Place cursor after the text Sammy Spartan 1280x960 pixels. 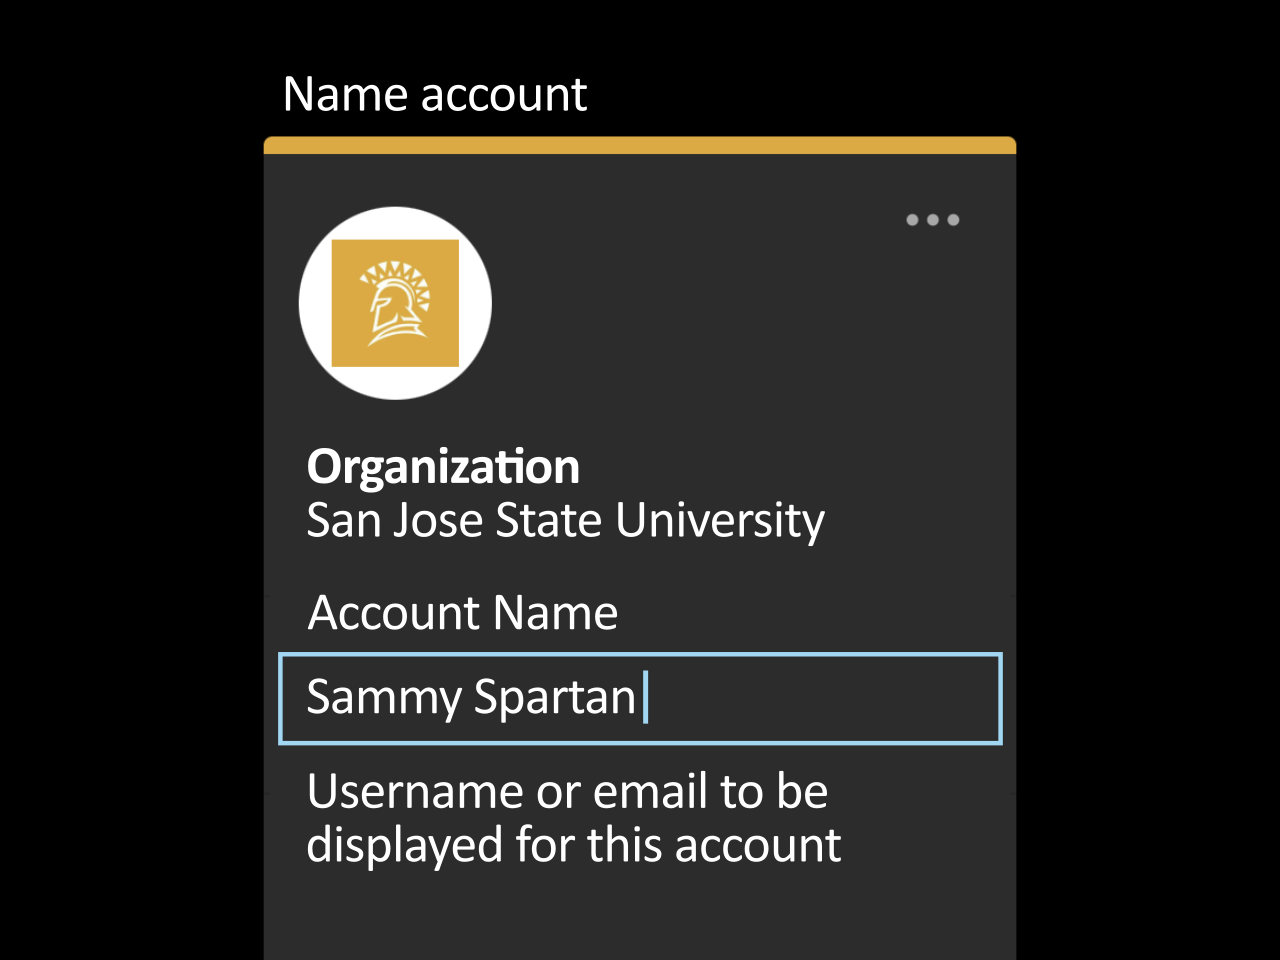click(645, 699)
